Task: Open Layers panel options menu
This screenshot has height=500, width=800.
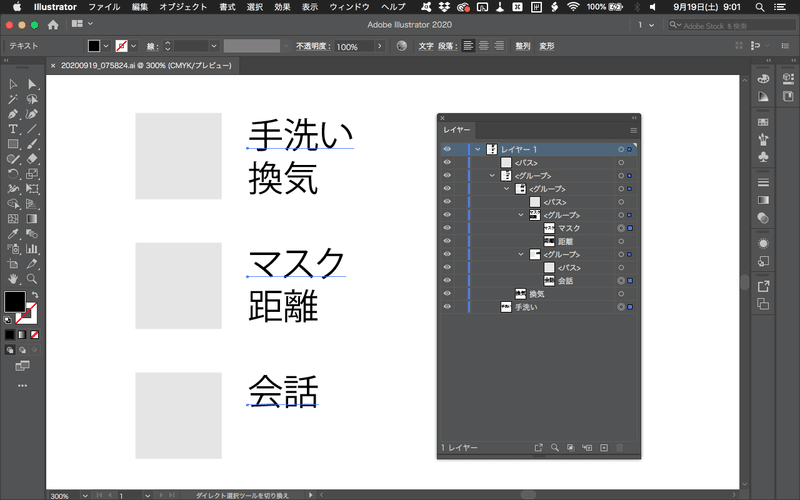Action: (x=633, y=130)
